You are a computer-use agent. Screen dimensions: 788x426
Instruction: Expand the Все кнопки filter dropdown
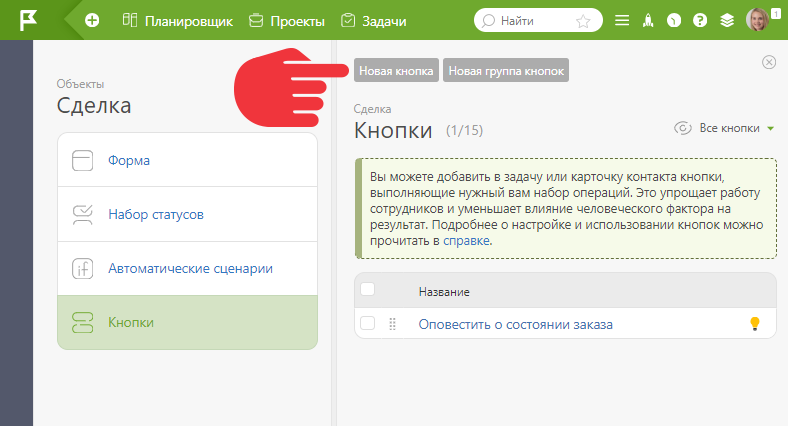pyautogui.click(x=724, y=128)
